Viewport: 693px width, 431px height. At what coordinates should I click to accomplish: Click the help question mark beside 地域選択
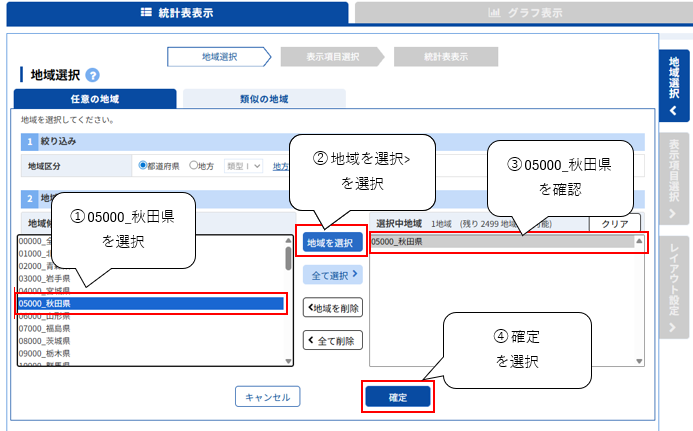tap(92, 75)
